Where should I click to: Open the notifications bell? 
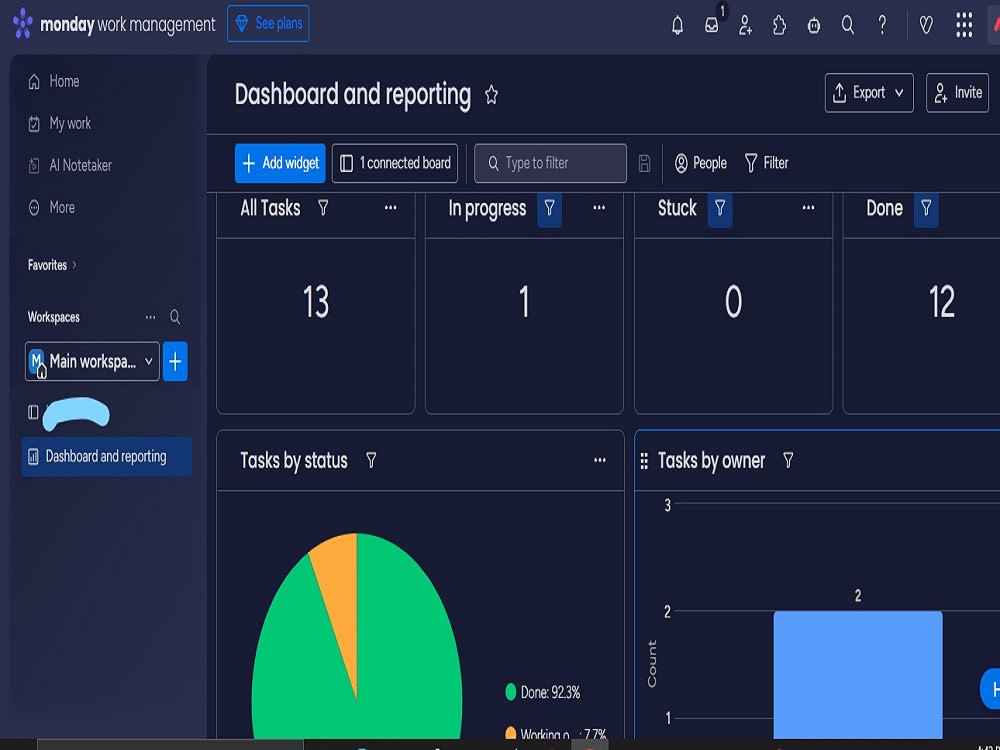(x=677, y=25)
